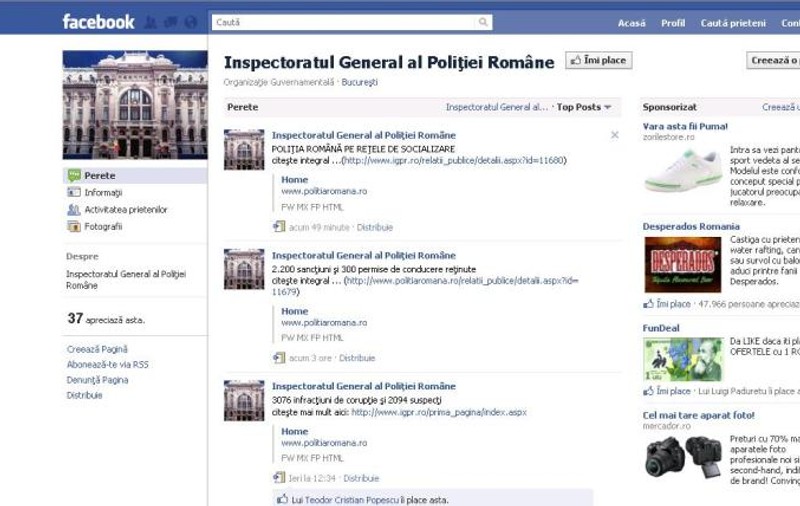Click Creează Pagină link

coord(97,349)
